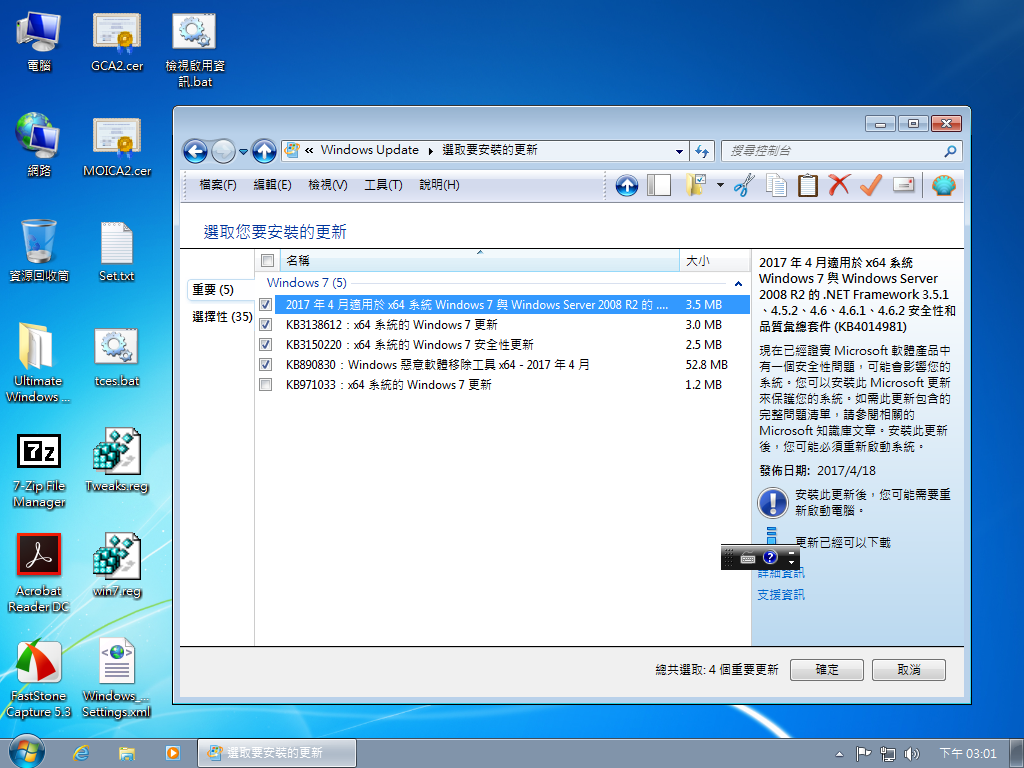This screenshot has width=1024, height=768.
Task: Open the 檢視(V) menu
Action: point(328,185)
